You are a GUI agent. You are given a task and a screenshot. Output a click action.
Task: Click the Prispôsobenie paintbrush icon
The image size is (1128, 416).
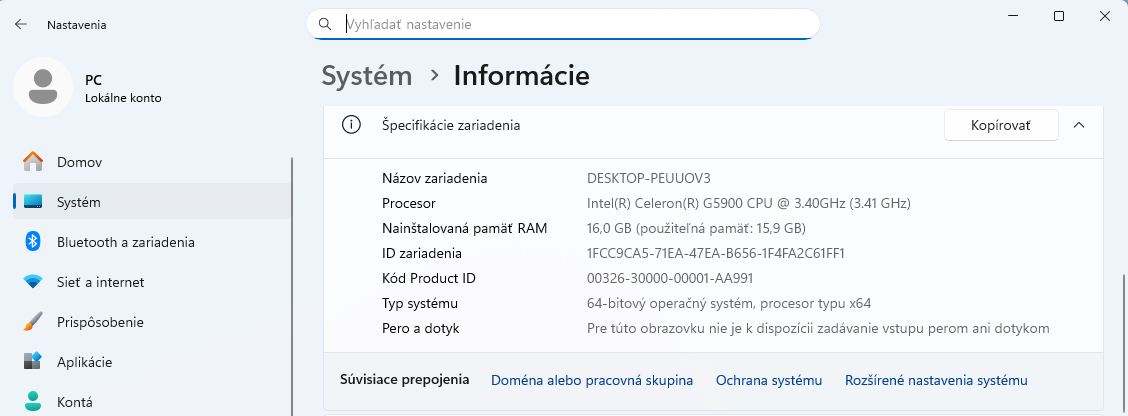[x=33, y=322]
